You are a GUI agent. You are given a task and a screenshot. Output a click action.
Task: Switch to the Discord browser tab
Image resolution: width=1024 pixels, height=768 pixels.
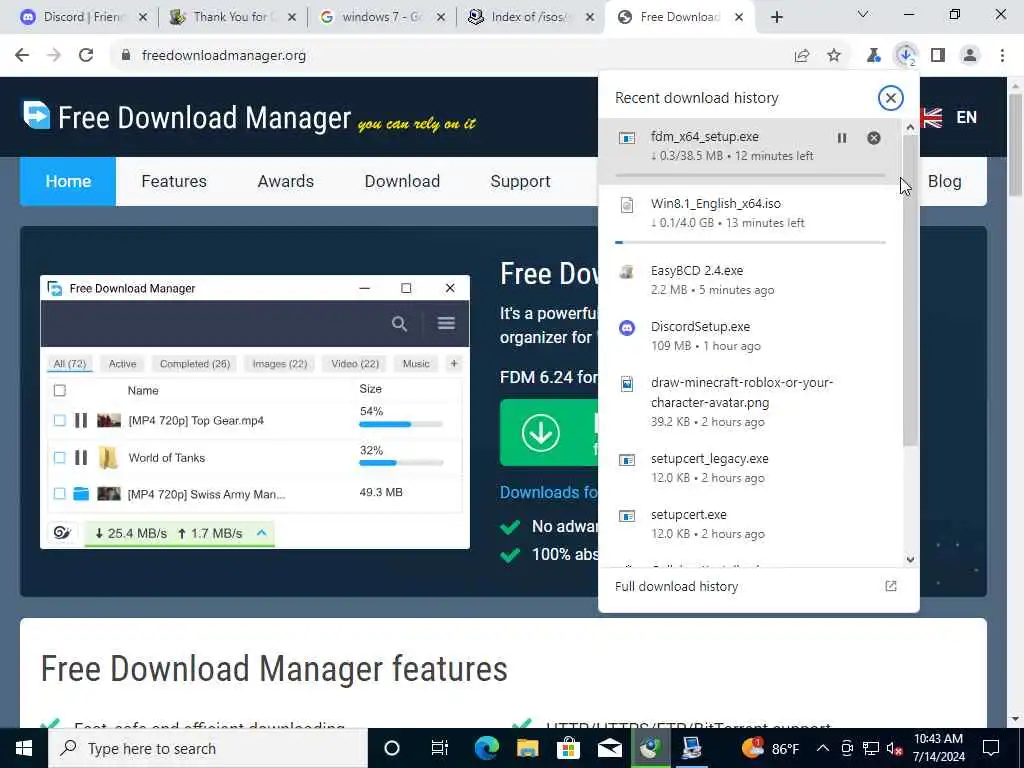[82, 17]
